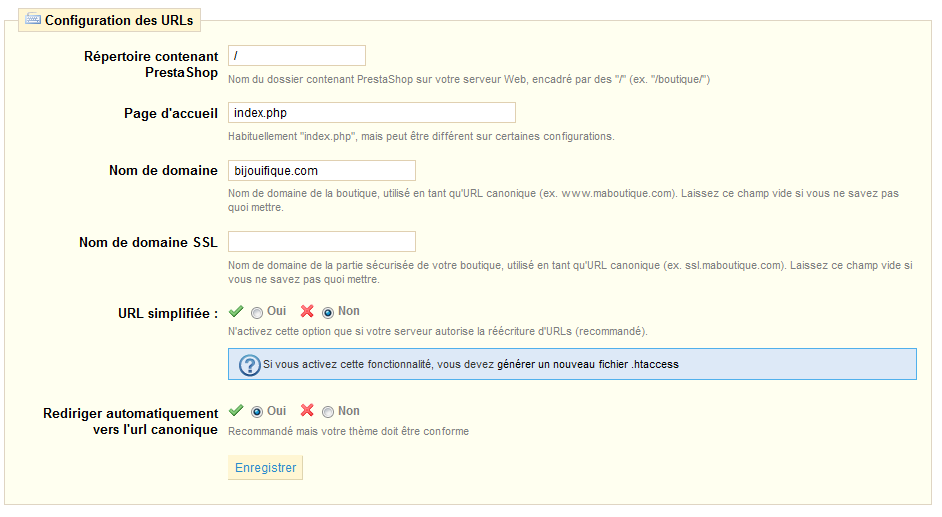Viewport: 942px width, 517px height.
Task: Click the Page d'accueil label
Action: tap(171, 113)
